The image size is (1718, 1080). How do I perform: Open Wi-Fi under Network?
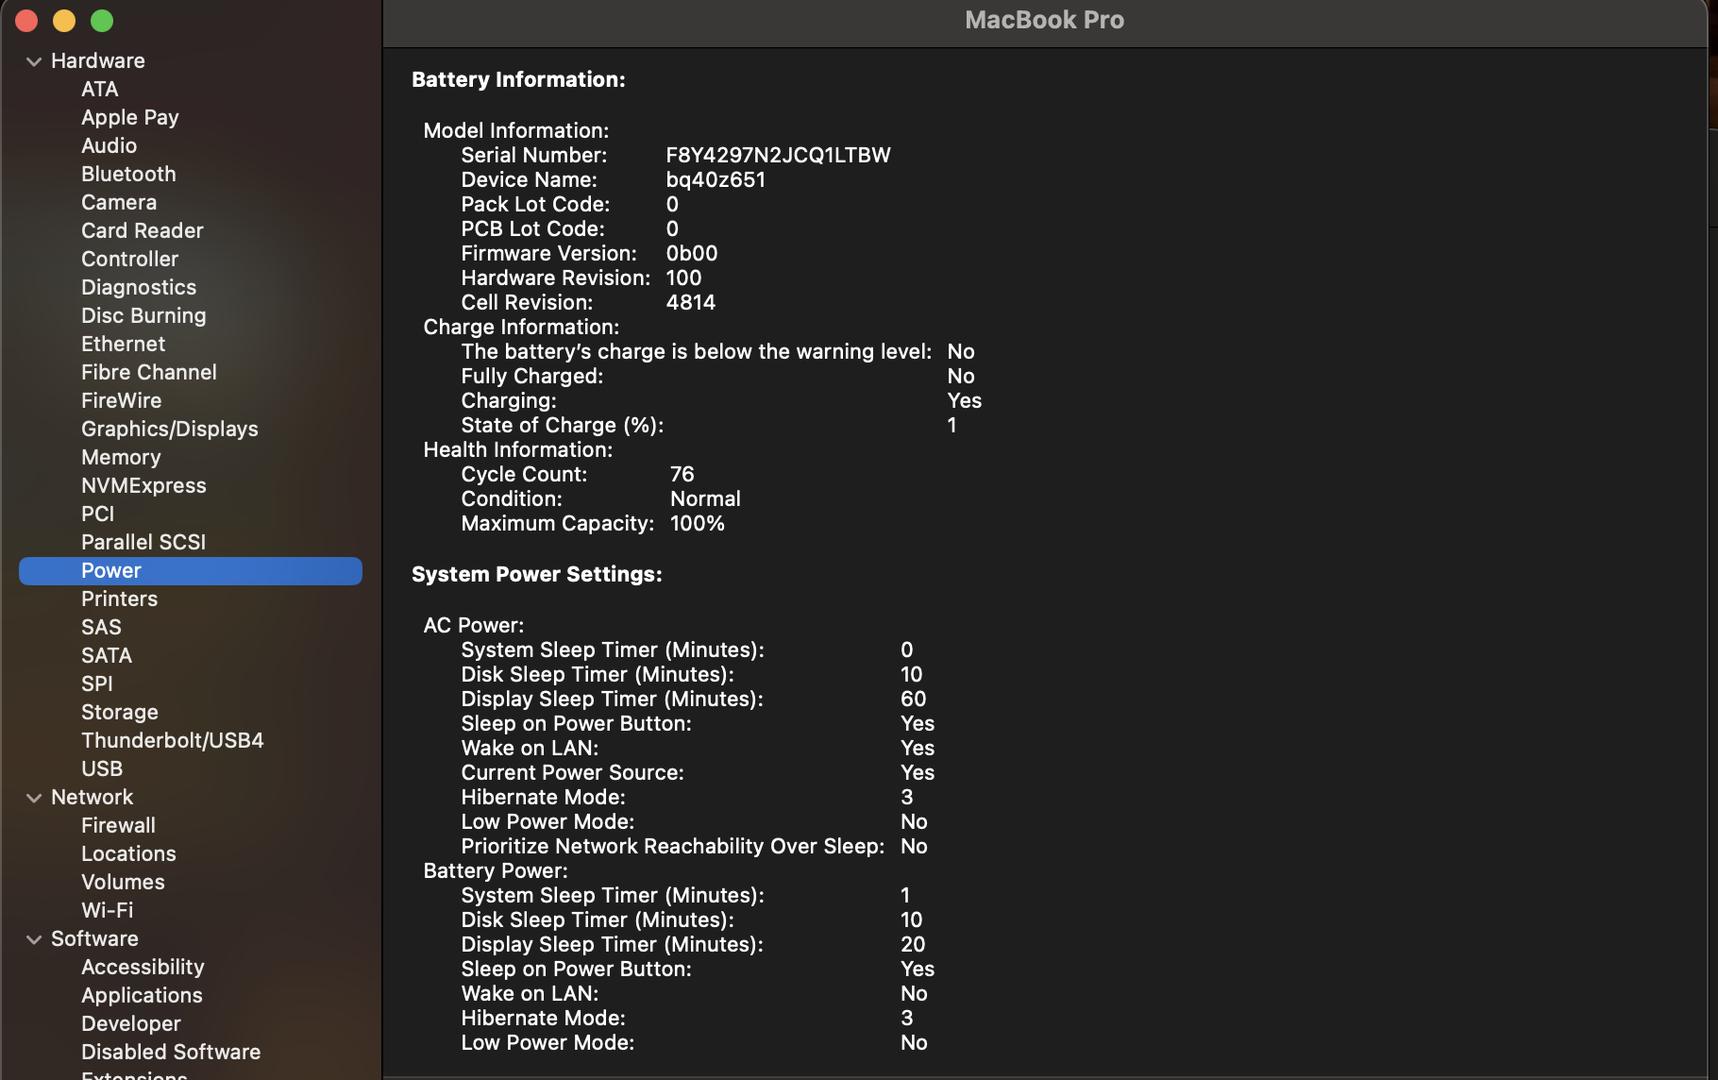click(x=106, y=911)
